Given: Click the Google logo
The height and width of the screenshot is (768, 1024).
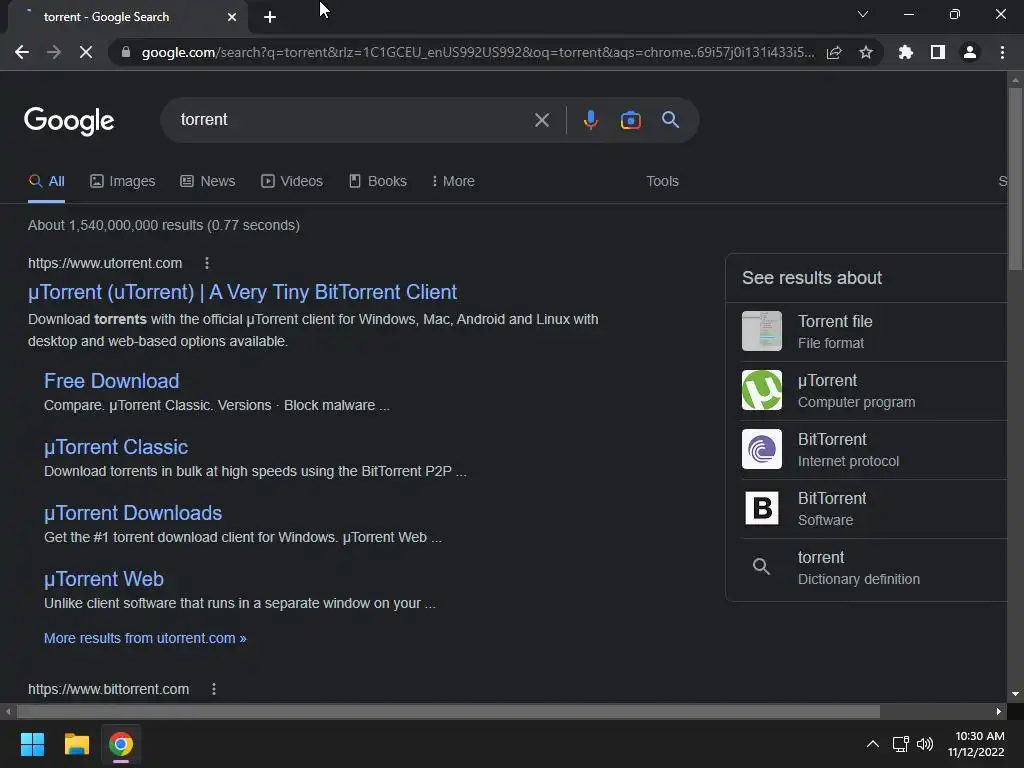Looking at the screenshot, I should 69,121.
